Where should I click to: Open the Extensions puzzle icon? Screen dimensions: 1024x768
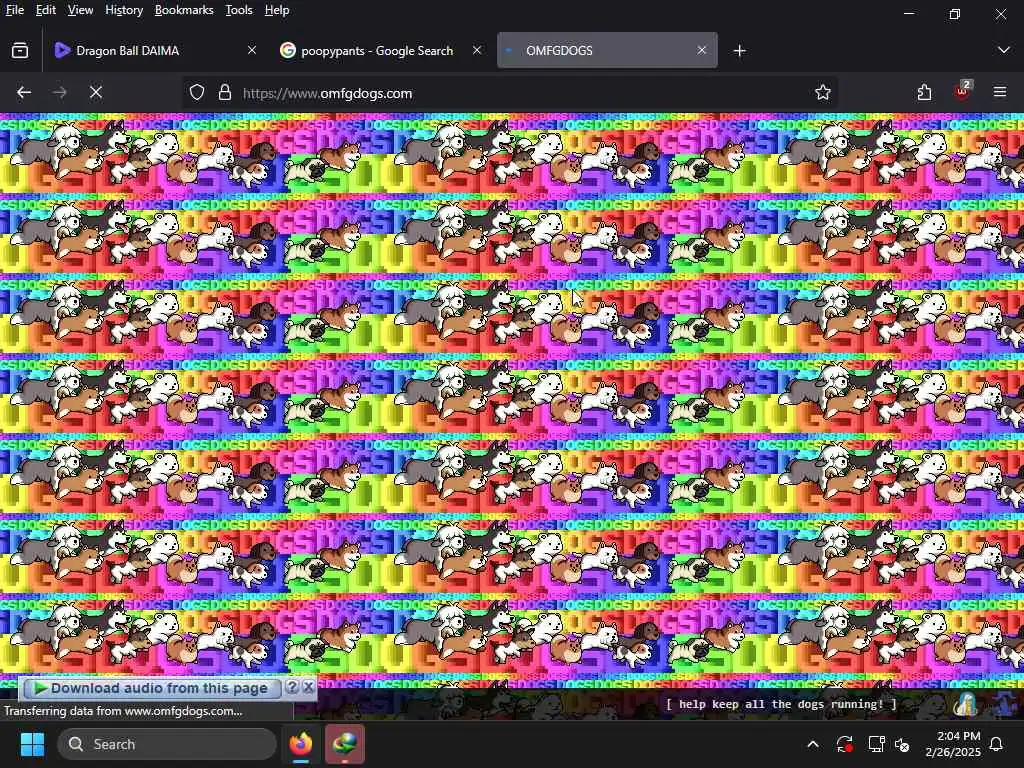tap(924, 93)
